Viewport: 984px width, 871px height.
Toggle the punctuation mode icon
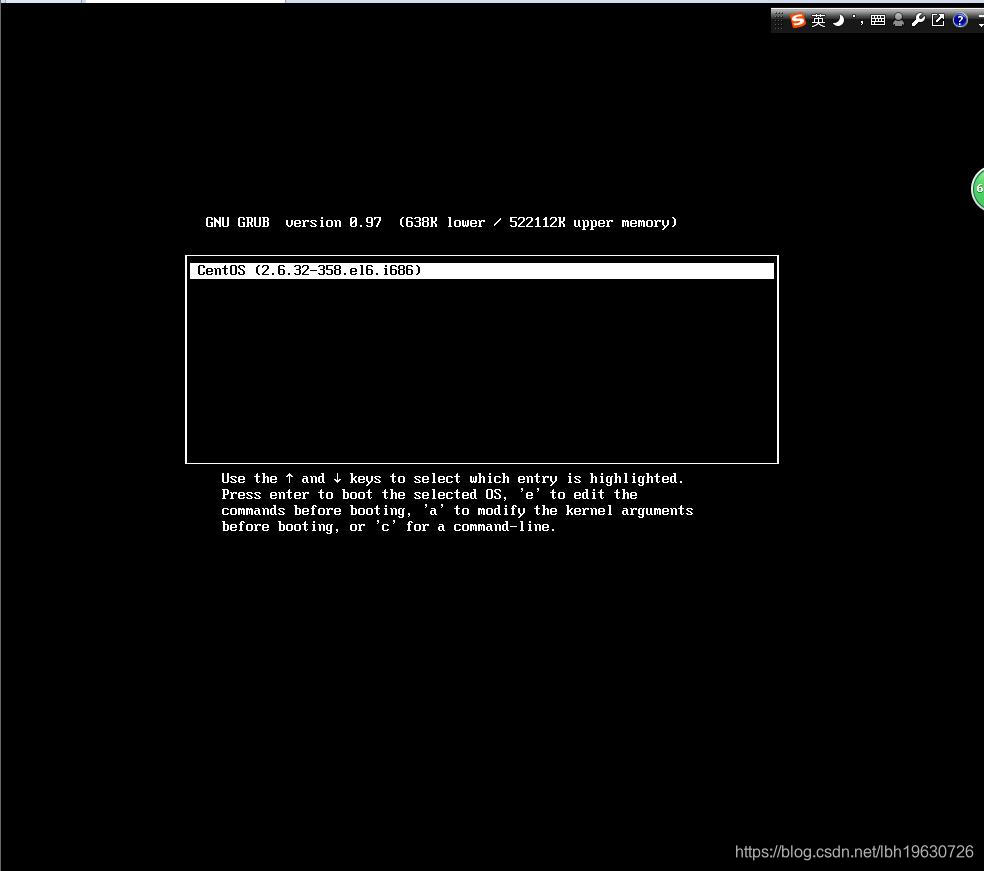pos(858,20)
